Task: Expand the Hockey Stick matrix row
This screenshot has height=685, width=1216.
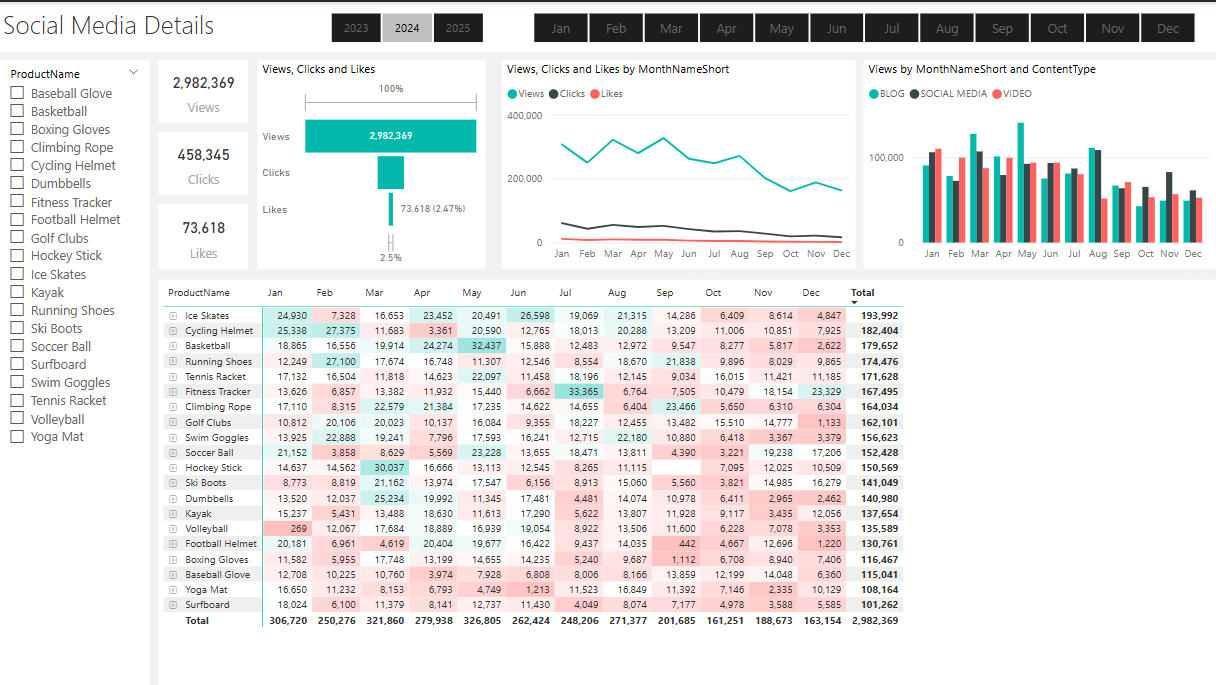Action: (173, 468)
